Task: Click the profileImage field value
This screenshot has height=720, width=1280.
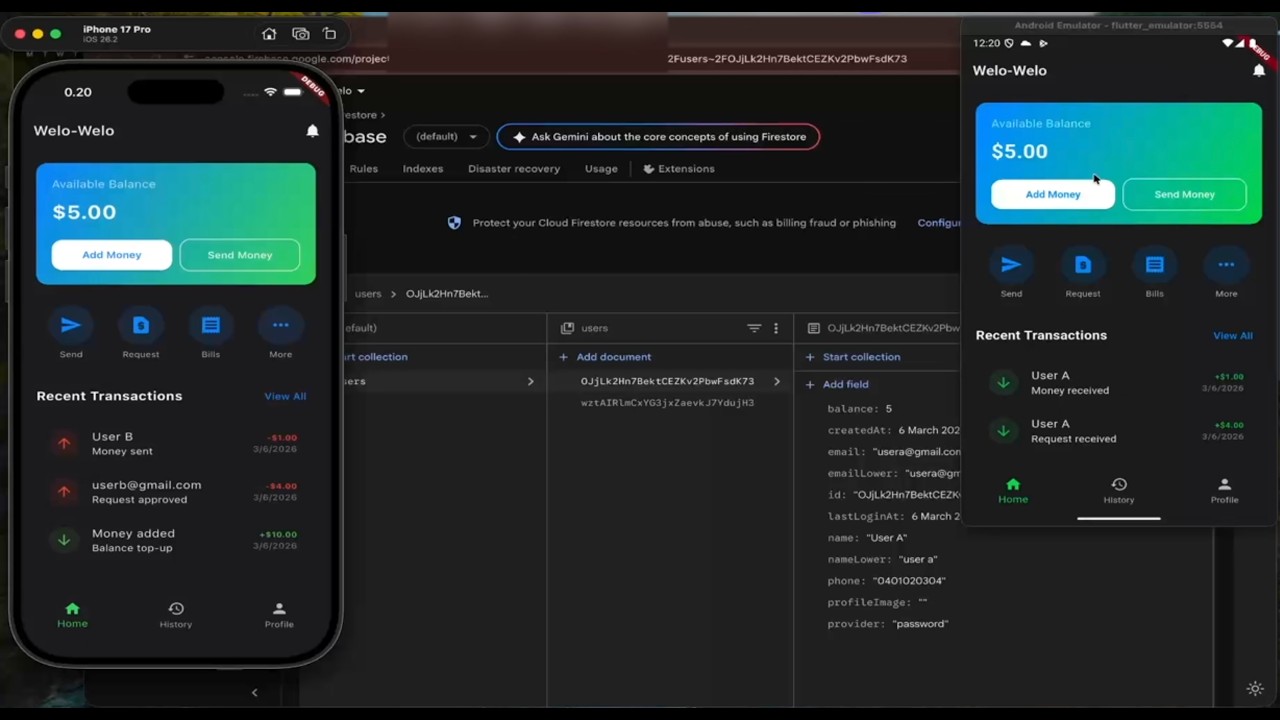Action: 923,603
